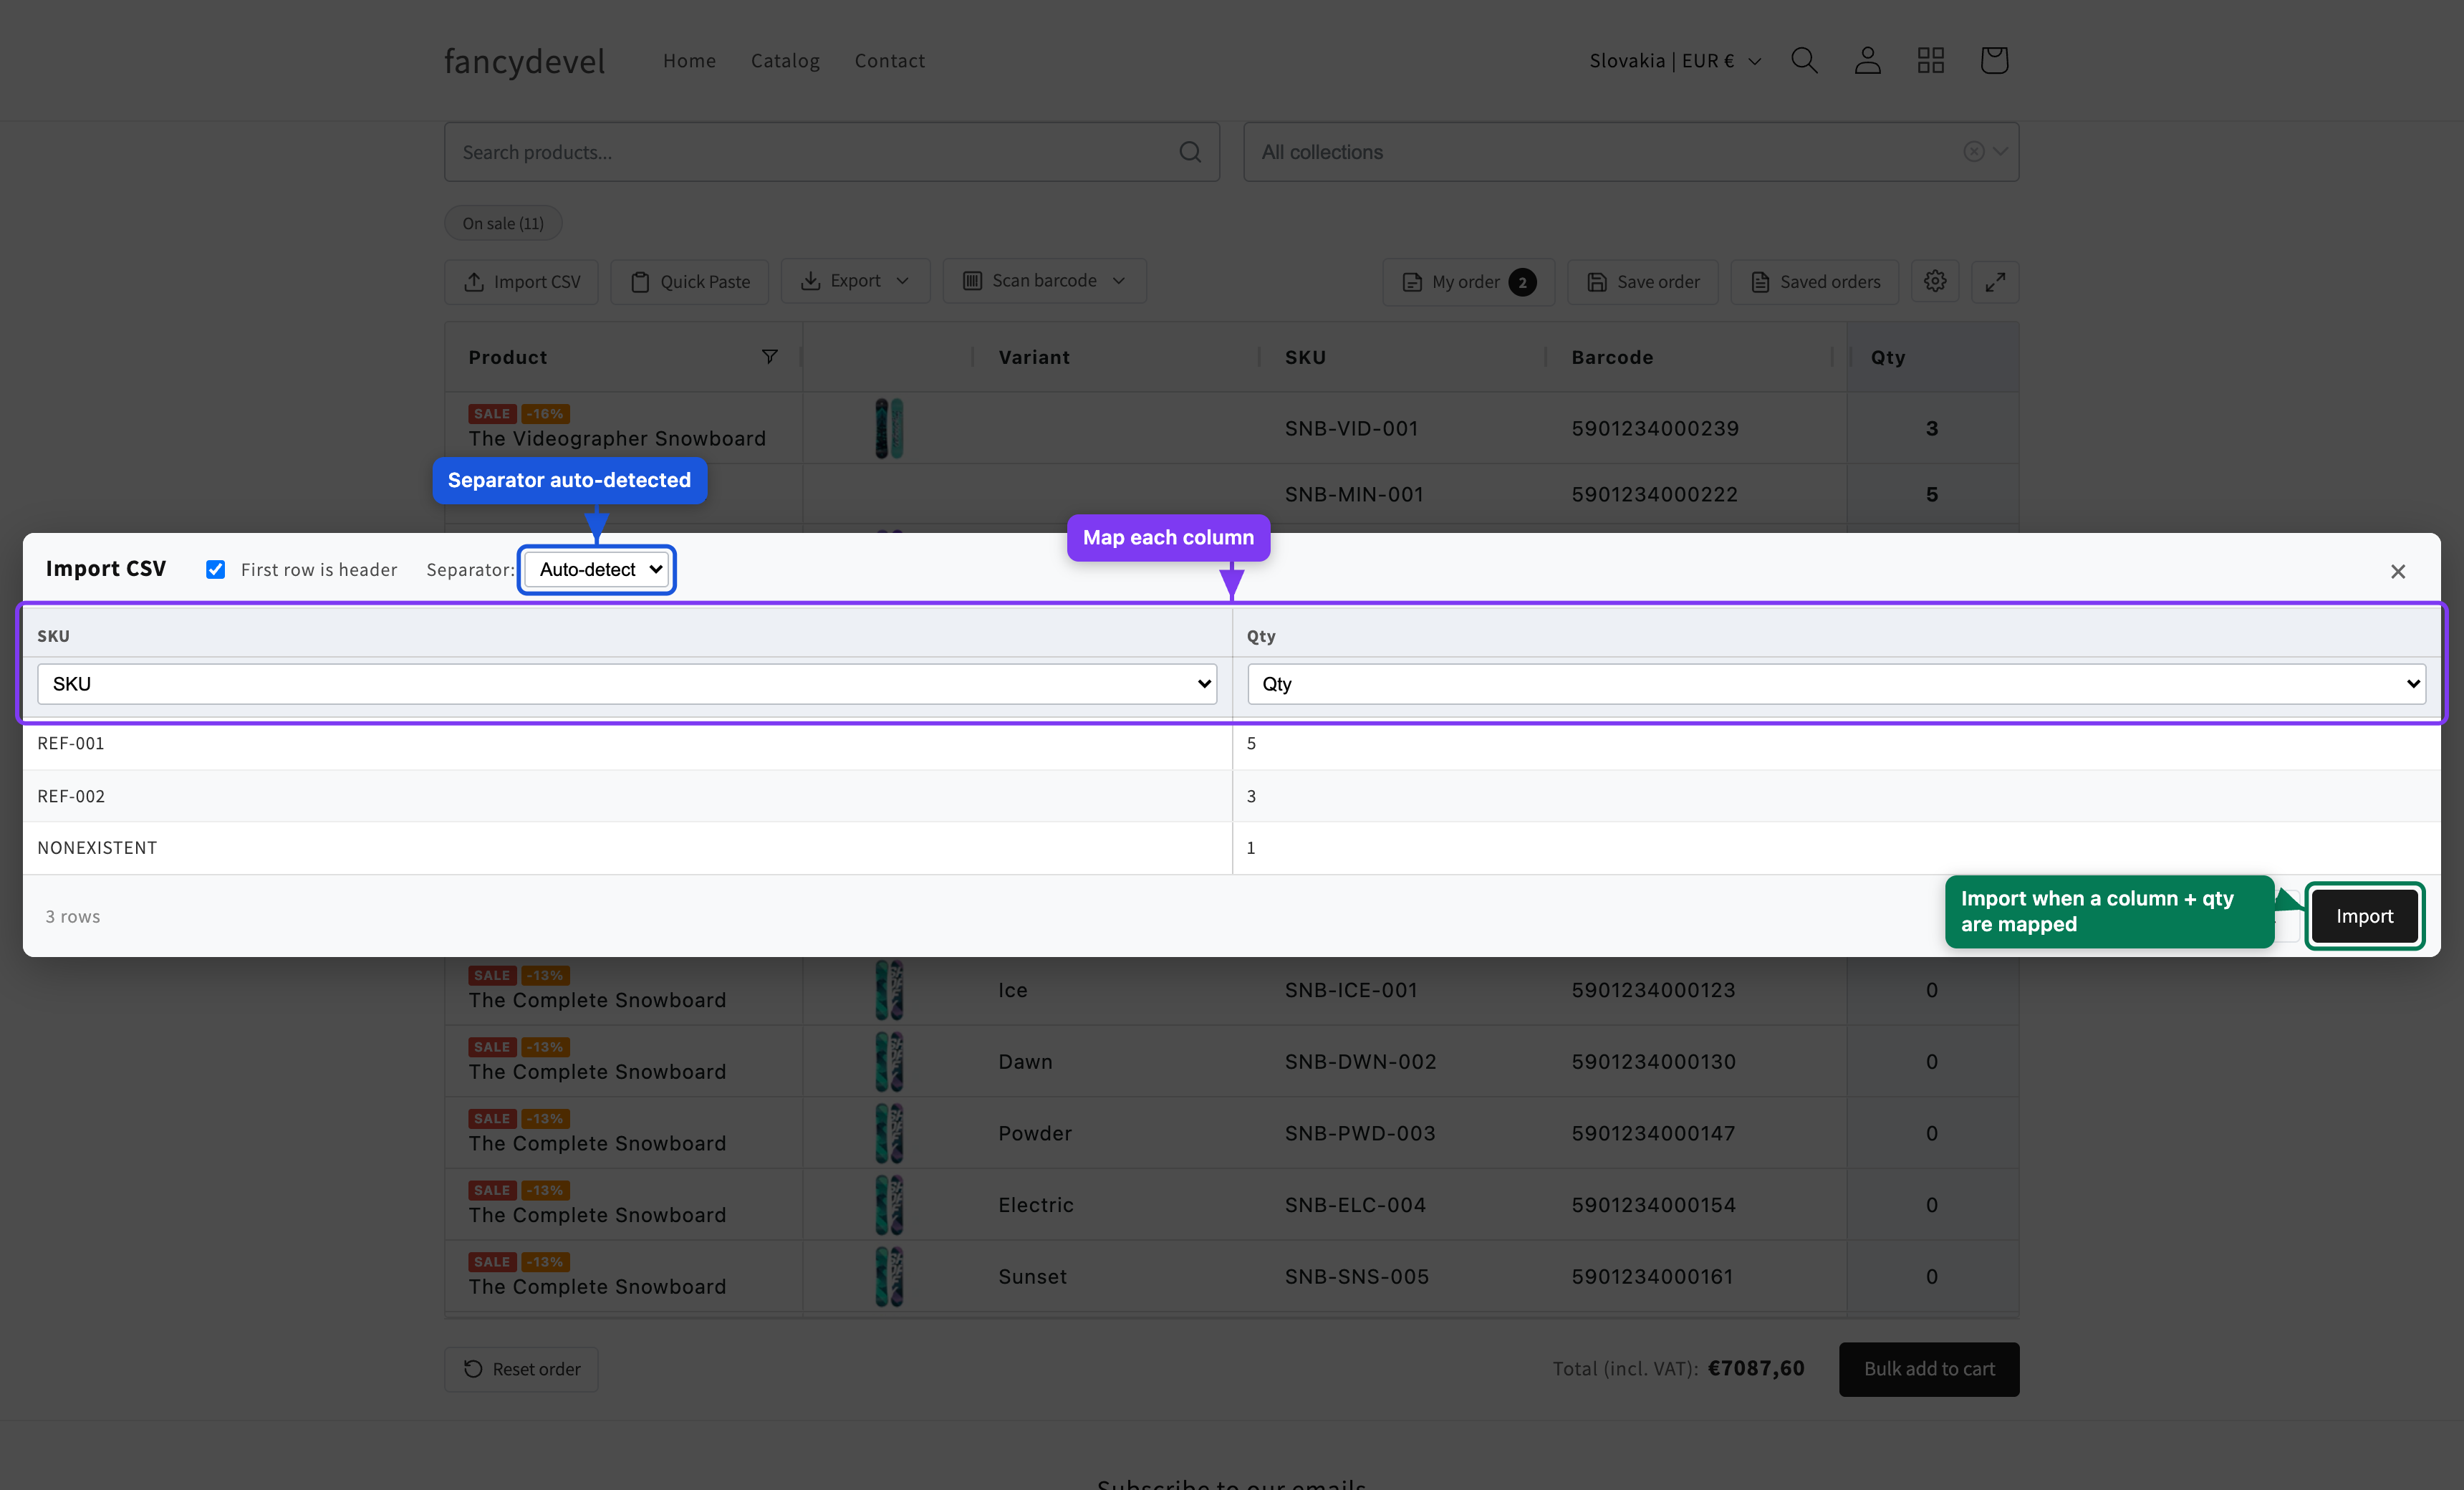Click the REF-001 row cell

point(627,743)
